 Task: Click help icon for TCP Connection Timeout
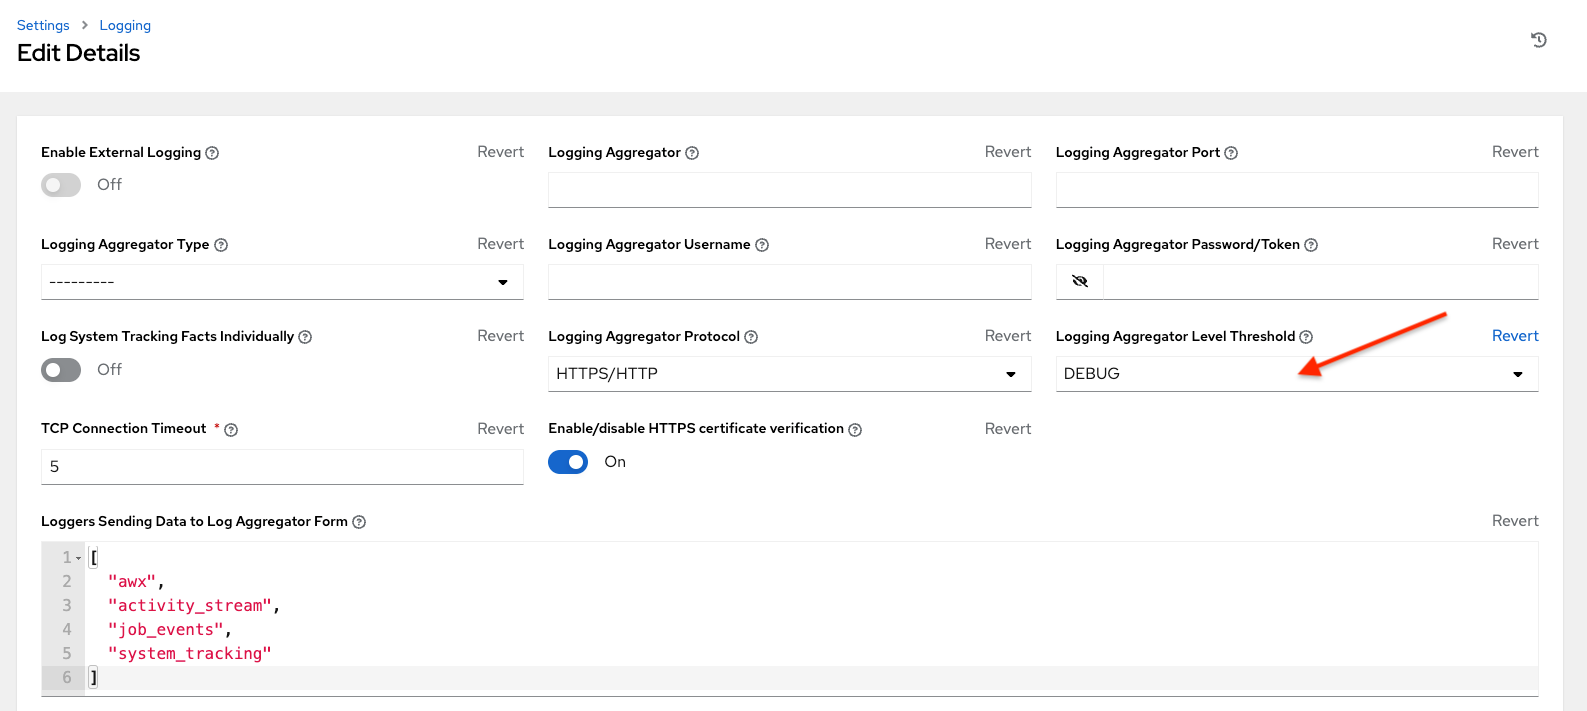(x=231, y=430)
